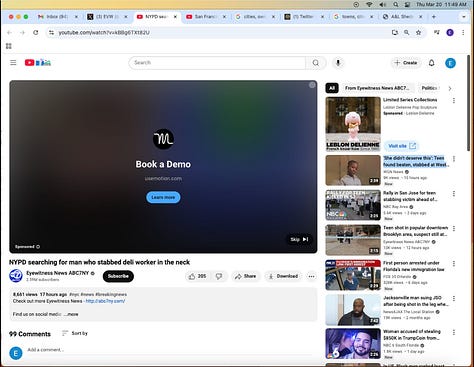The width and height of the screenshot is (474, 367).
Task: Switch to the Inbox Gmail tab
Action: pos(57,17)
